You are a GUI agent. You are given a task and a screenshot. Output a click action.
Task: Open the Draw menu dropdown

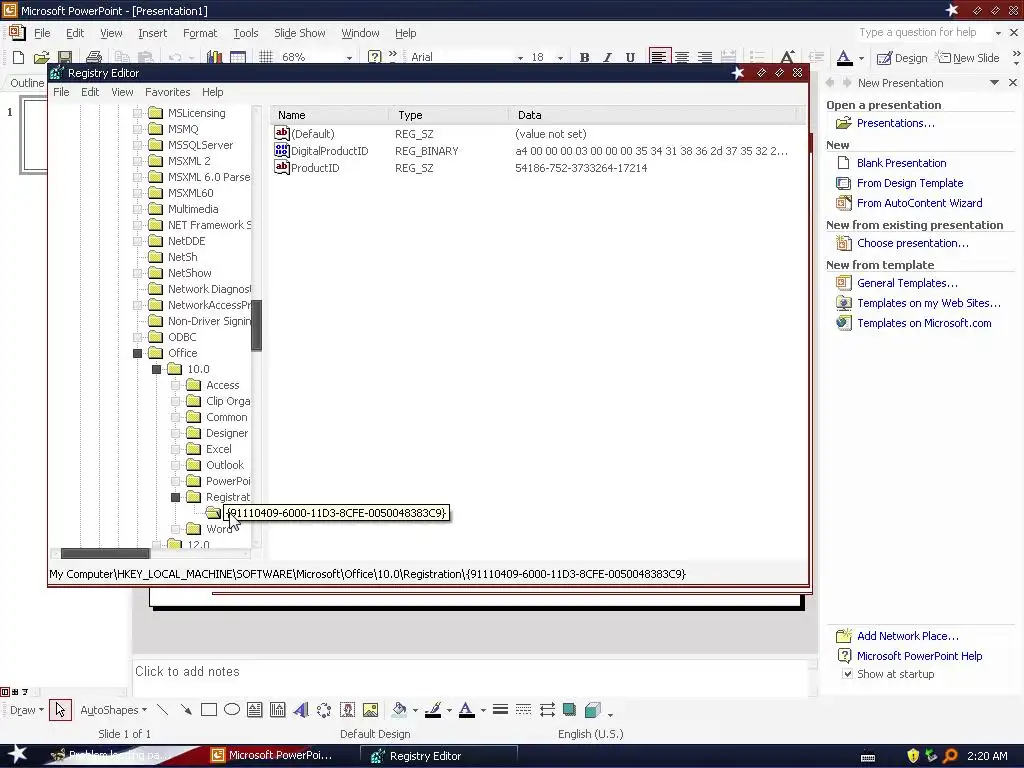coord(27,710)
